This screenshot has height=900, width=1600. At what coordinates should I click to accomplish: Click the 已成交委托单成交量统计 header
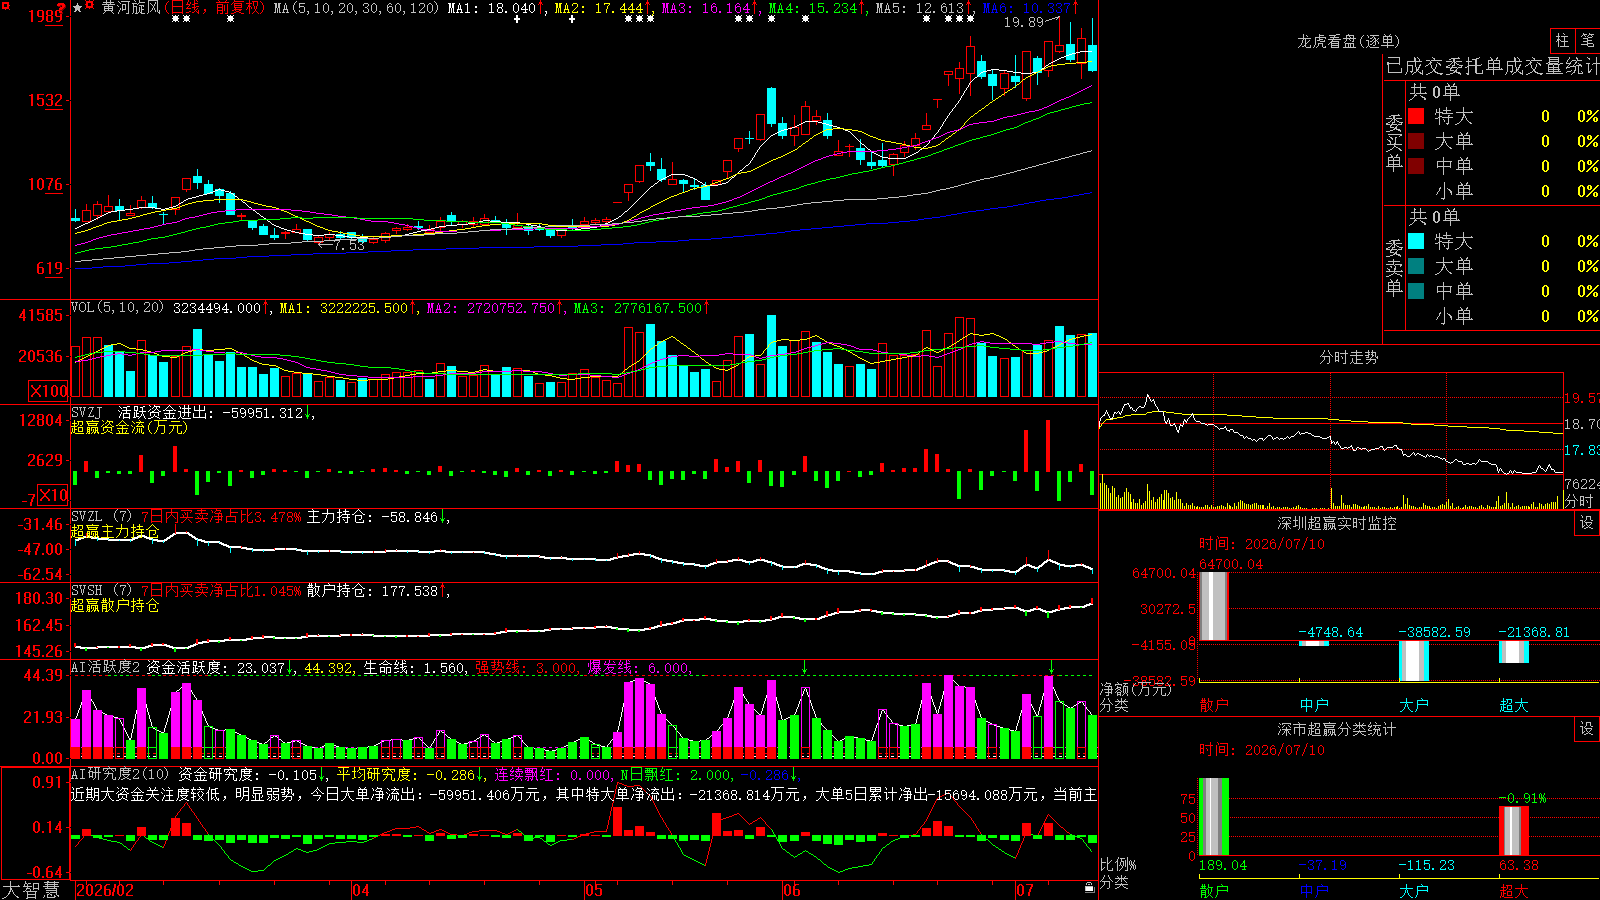click(1492, 66)
